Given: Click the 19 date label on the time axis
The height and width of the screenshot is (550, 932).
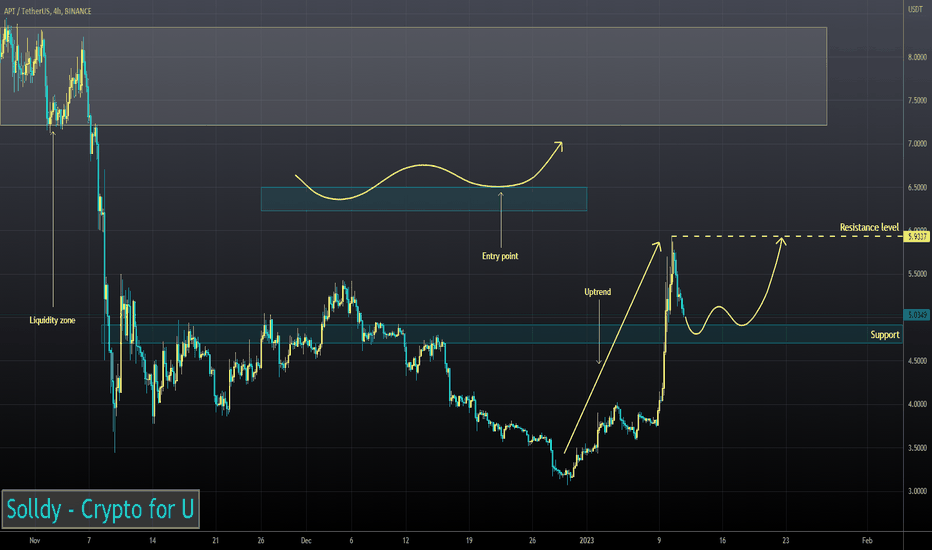Looking at the screenshot, I should pos(469,540).
